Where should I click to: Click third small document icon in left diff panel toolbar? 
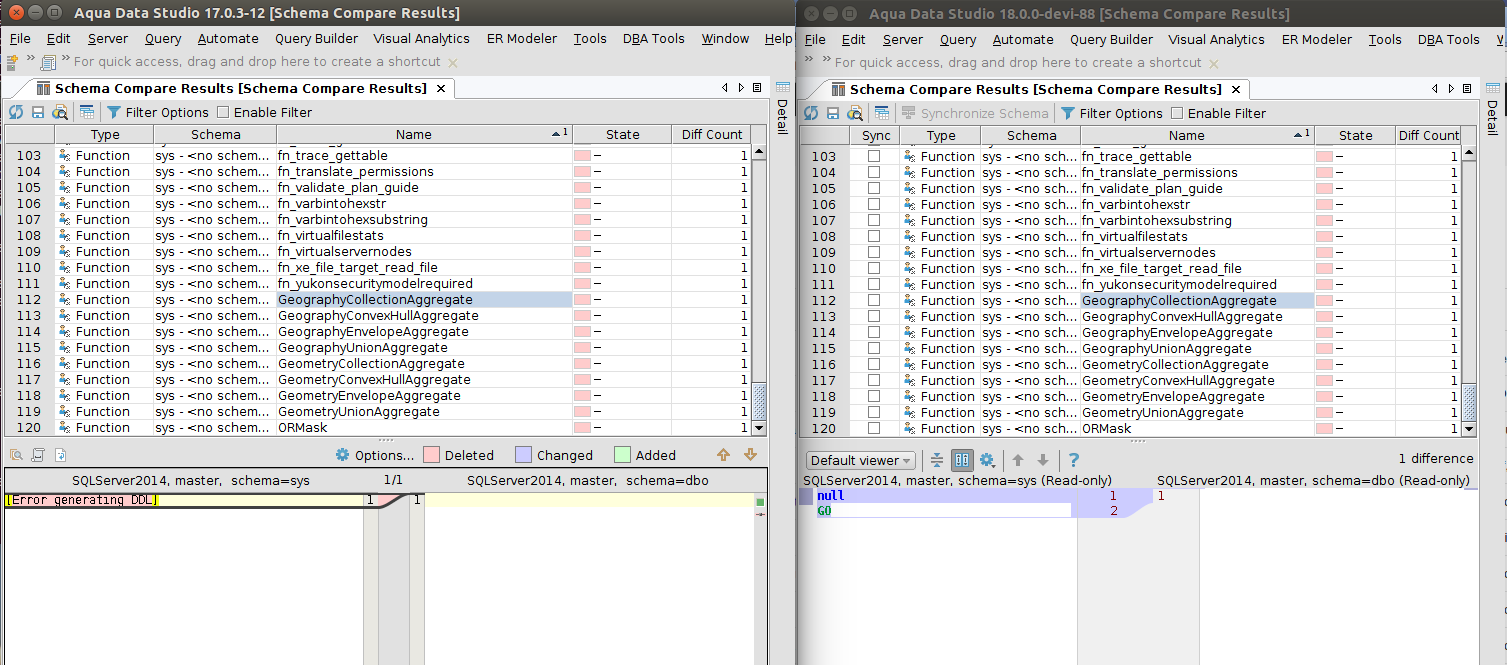click(59, 454)
